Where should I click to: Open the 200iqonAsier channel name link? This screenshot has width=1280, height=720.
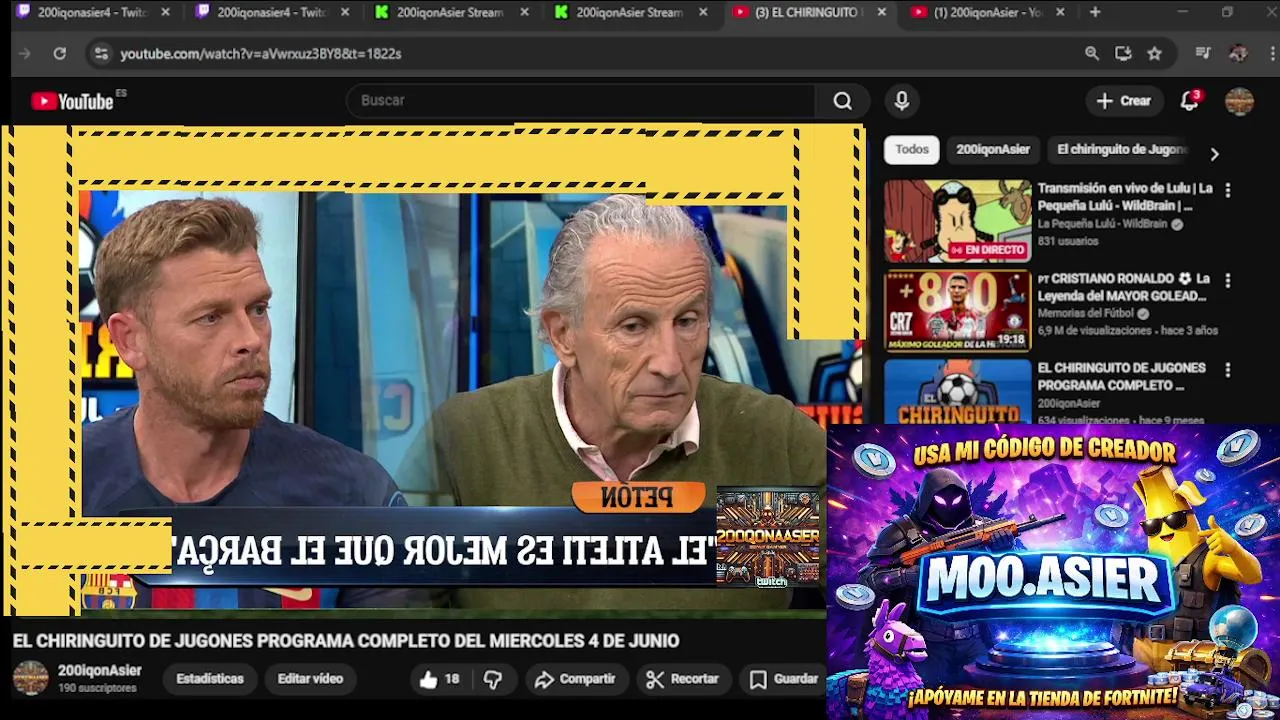[100, 671]
